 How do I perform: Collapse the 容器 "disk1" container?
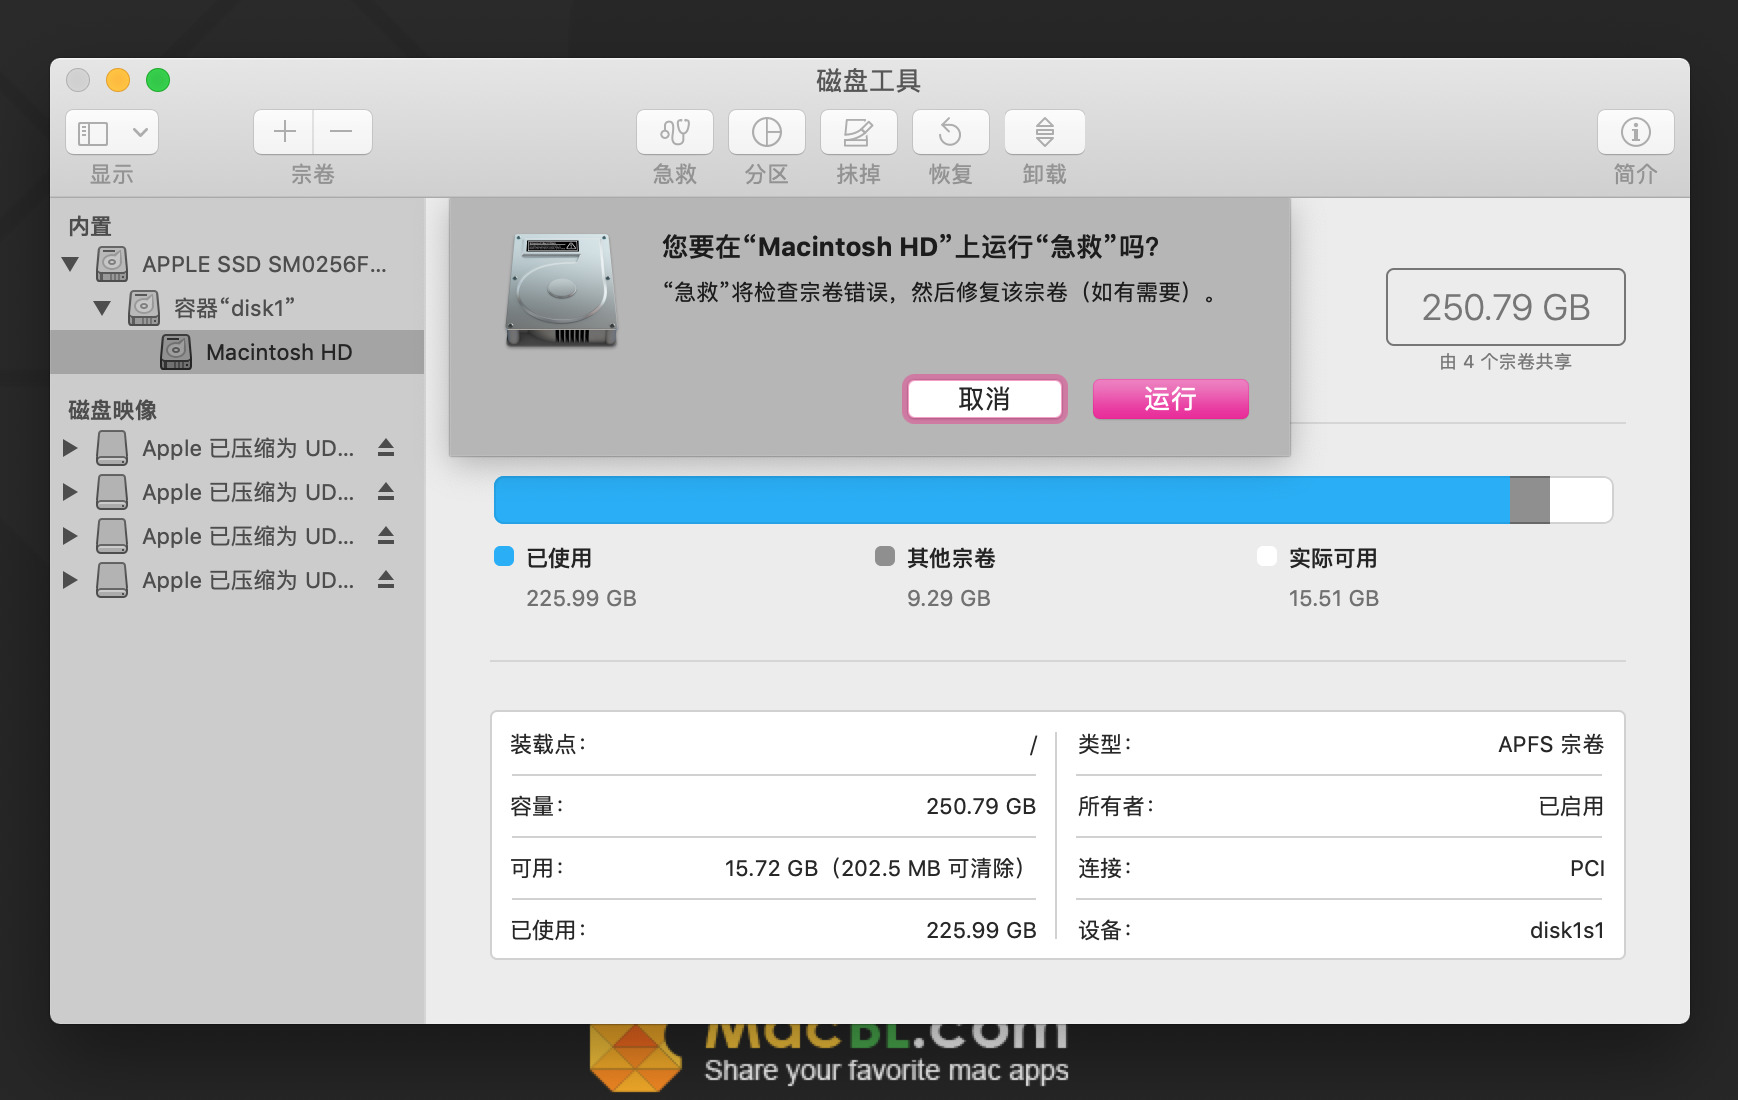pyautogui.click(x=102, y=308)
